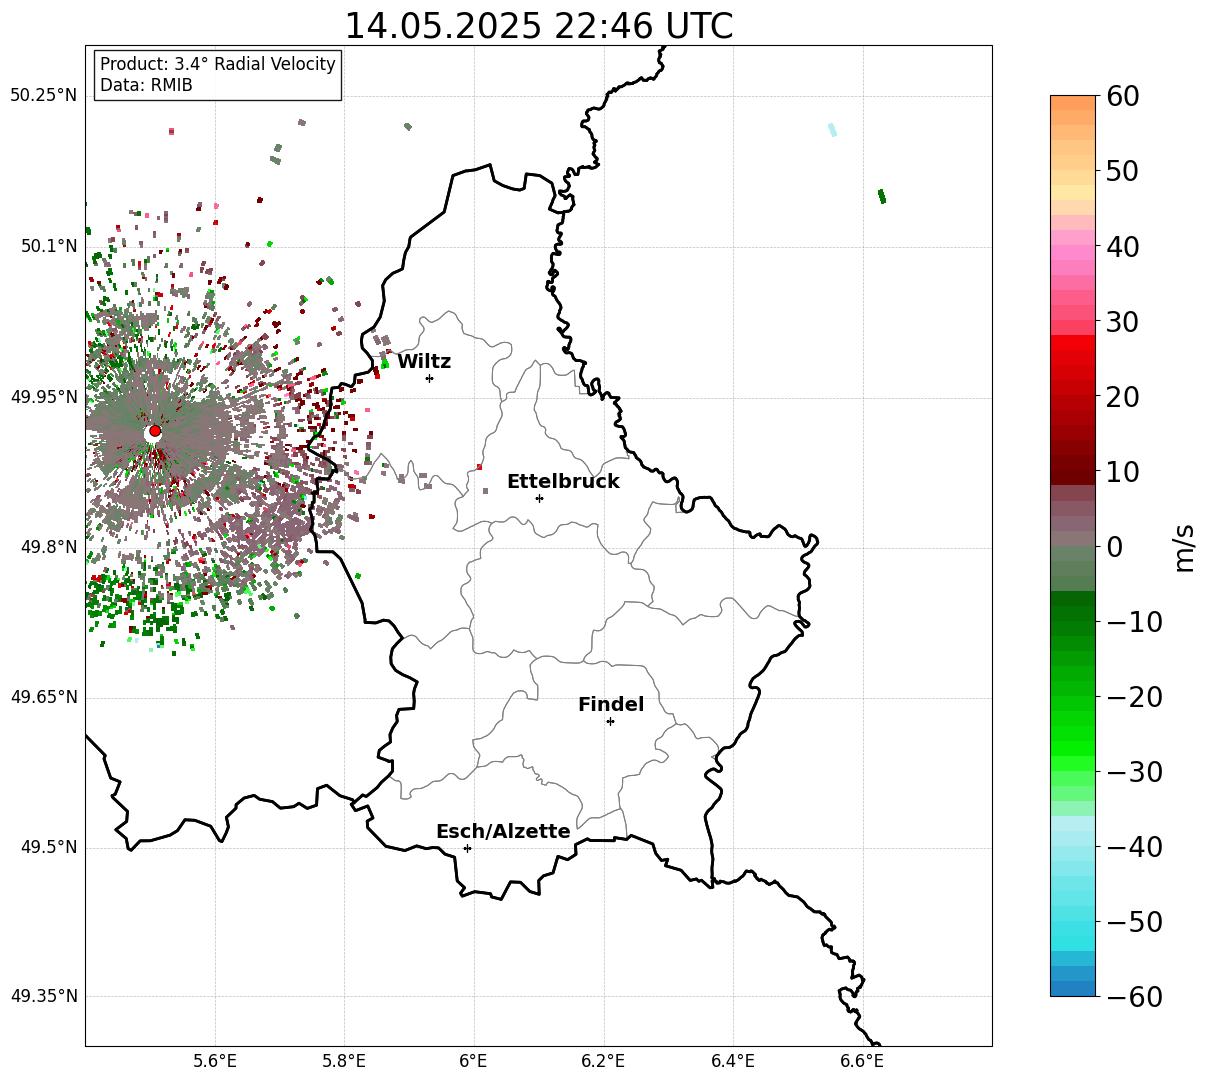The height and width of the screenshot is (1081, 1207).
Task: Click the colorbar tick value −10
Action: 1133,622
